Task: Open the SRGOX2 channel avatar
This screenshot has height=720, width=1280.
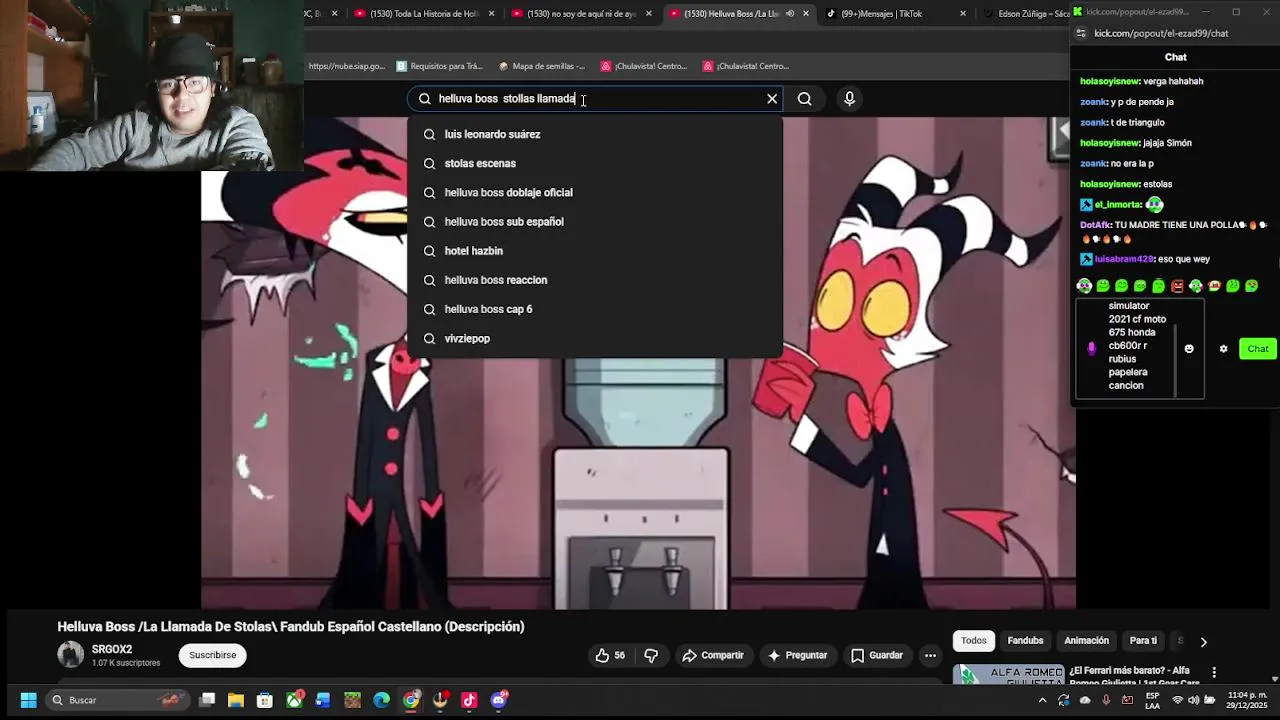Action: click(71, 655)
